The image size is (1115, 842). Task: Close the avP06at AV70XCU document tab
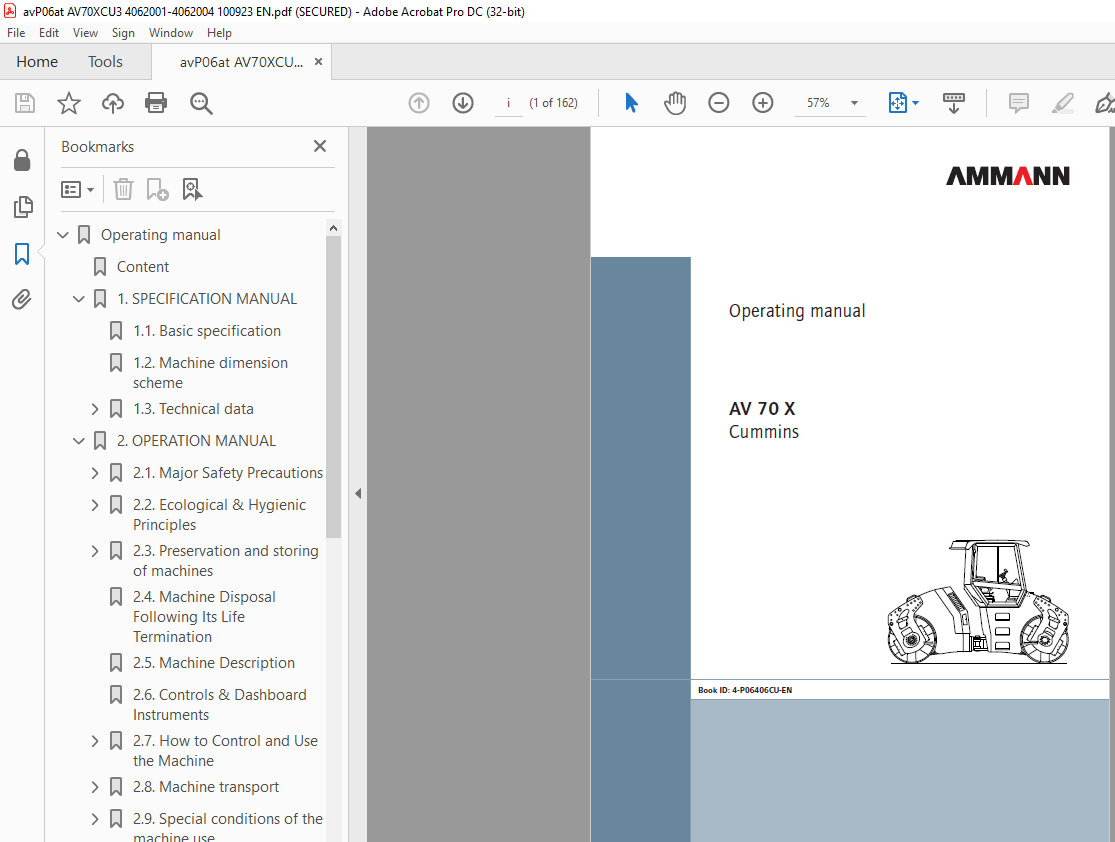pos(319,62)
